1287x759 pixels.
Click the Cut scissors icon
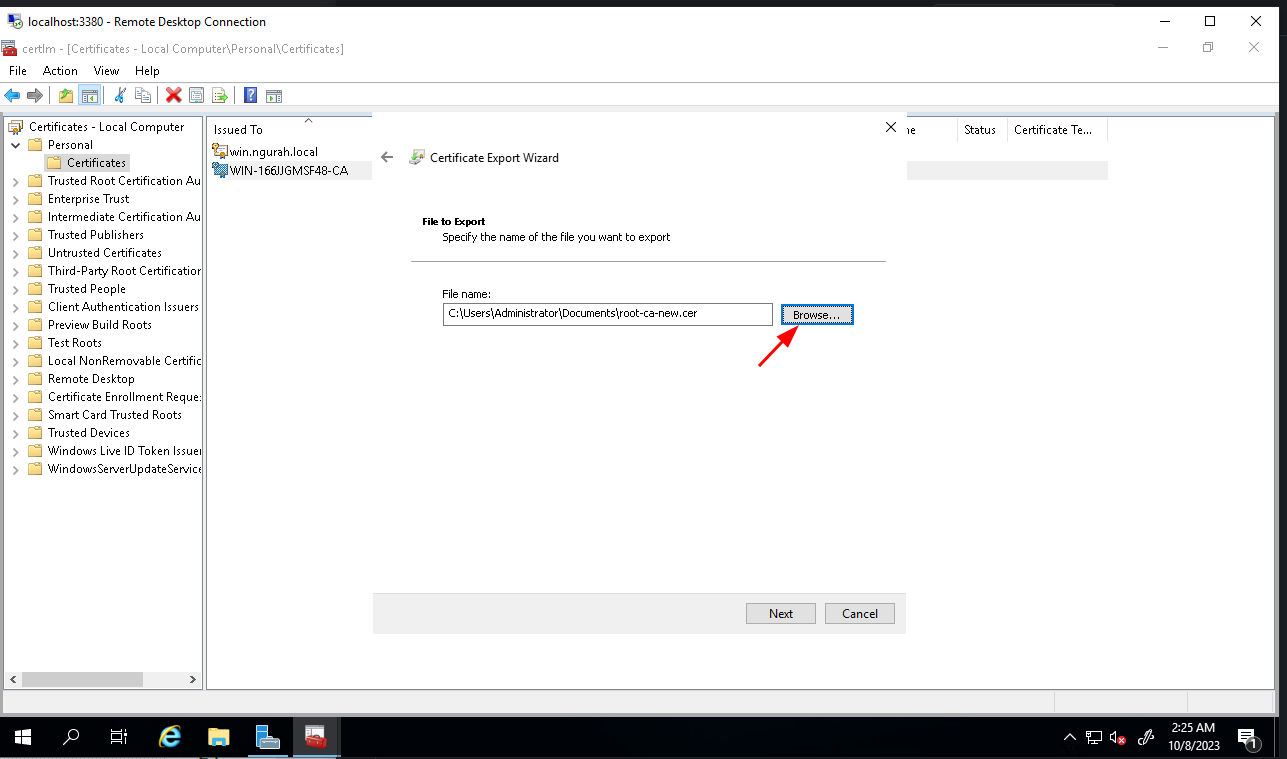coord(120,95)
